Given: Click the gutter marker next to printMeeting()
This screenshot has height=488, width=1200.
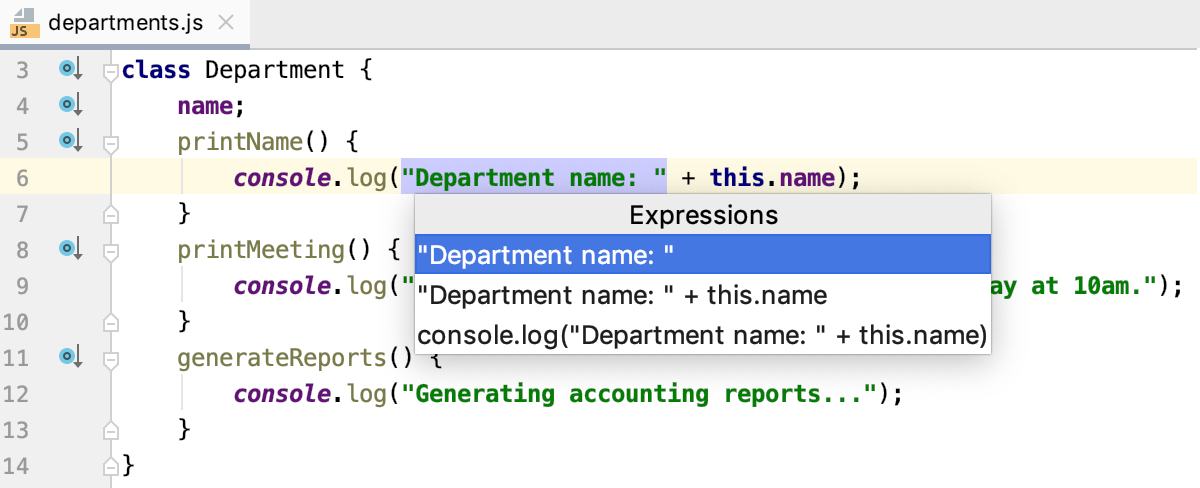Looking at the screenshot, I should [x=69, y=248].
